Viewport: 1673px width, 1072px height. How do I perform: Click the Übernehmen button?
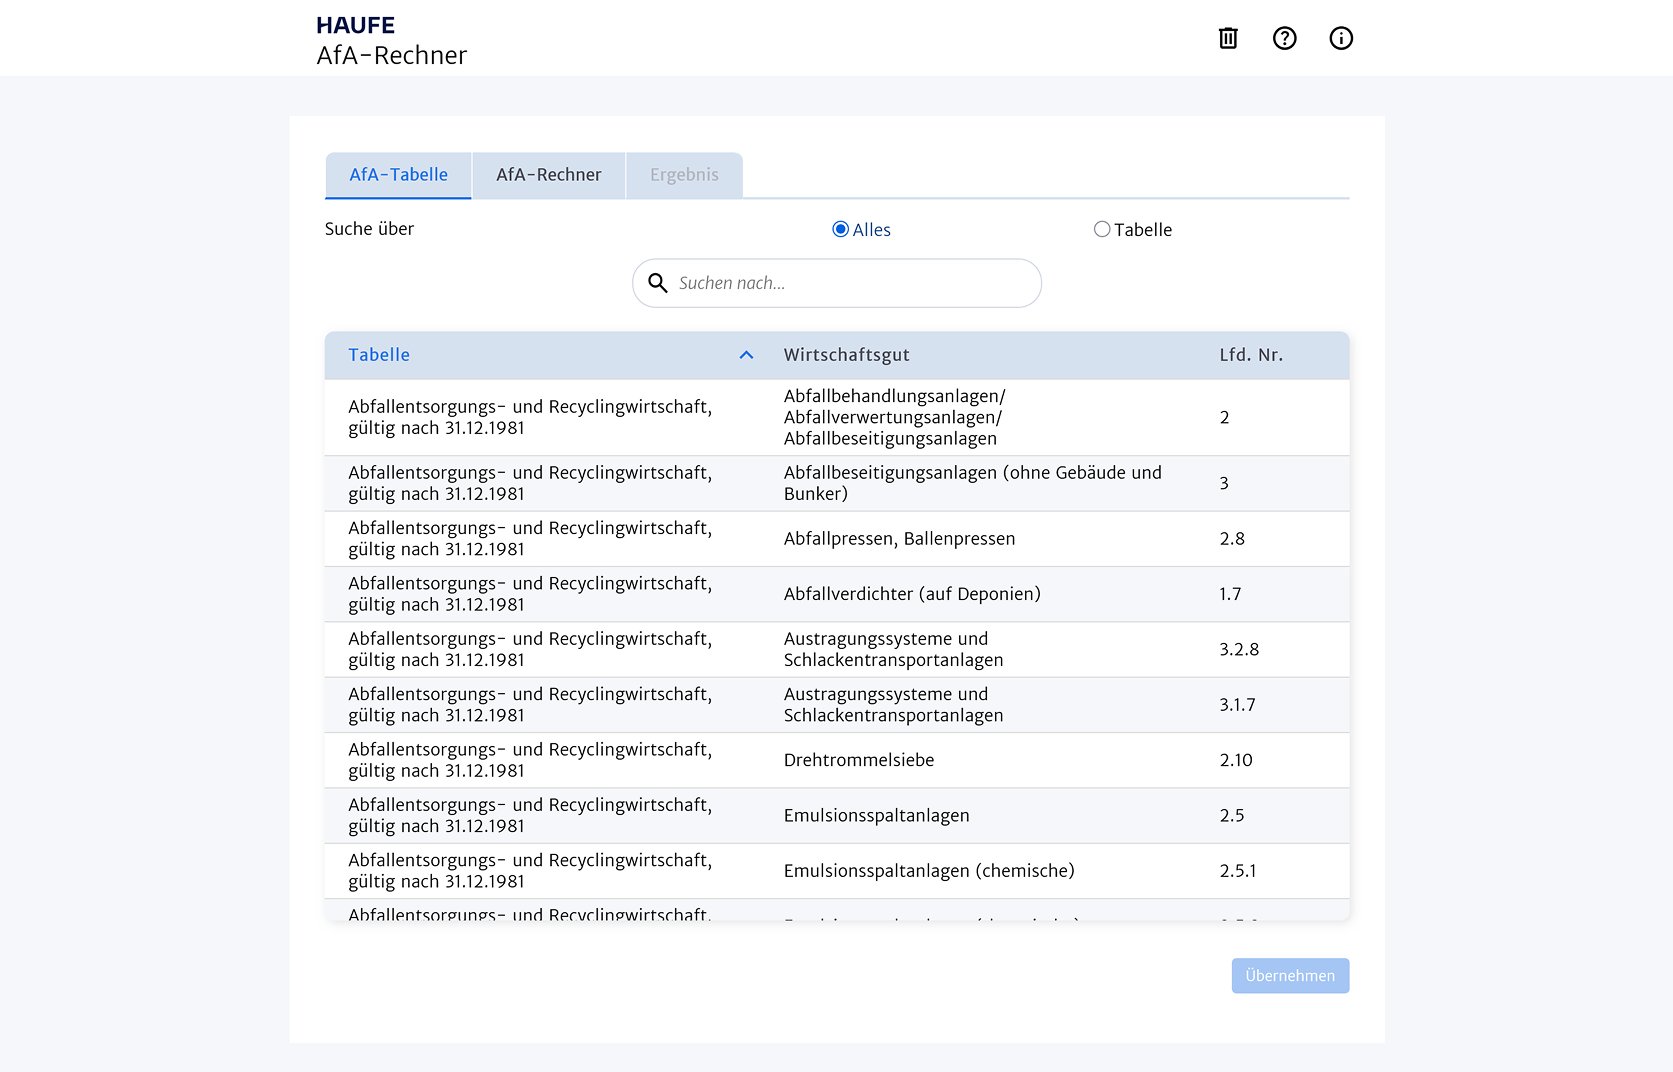pos(1290,976)
